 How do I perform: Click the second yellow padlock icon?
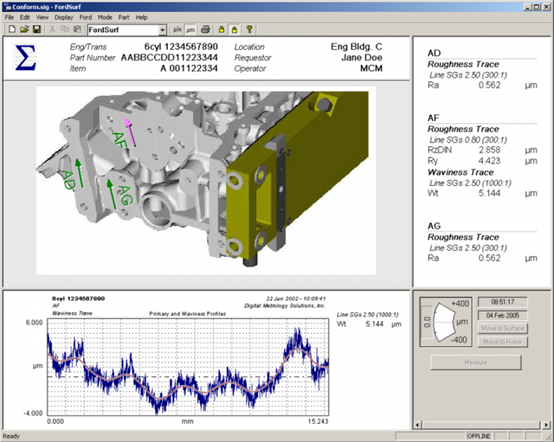(x=234, y=30)
